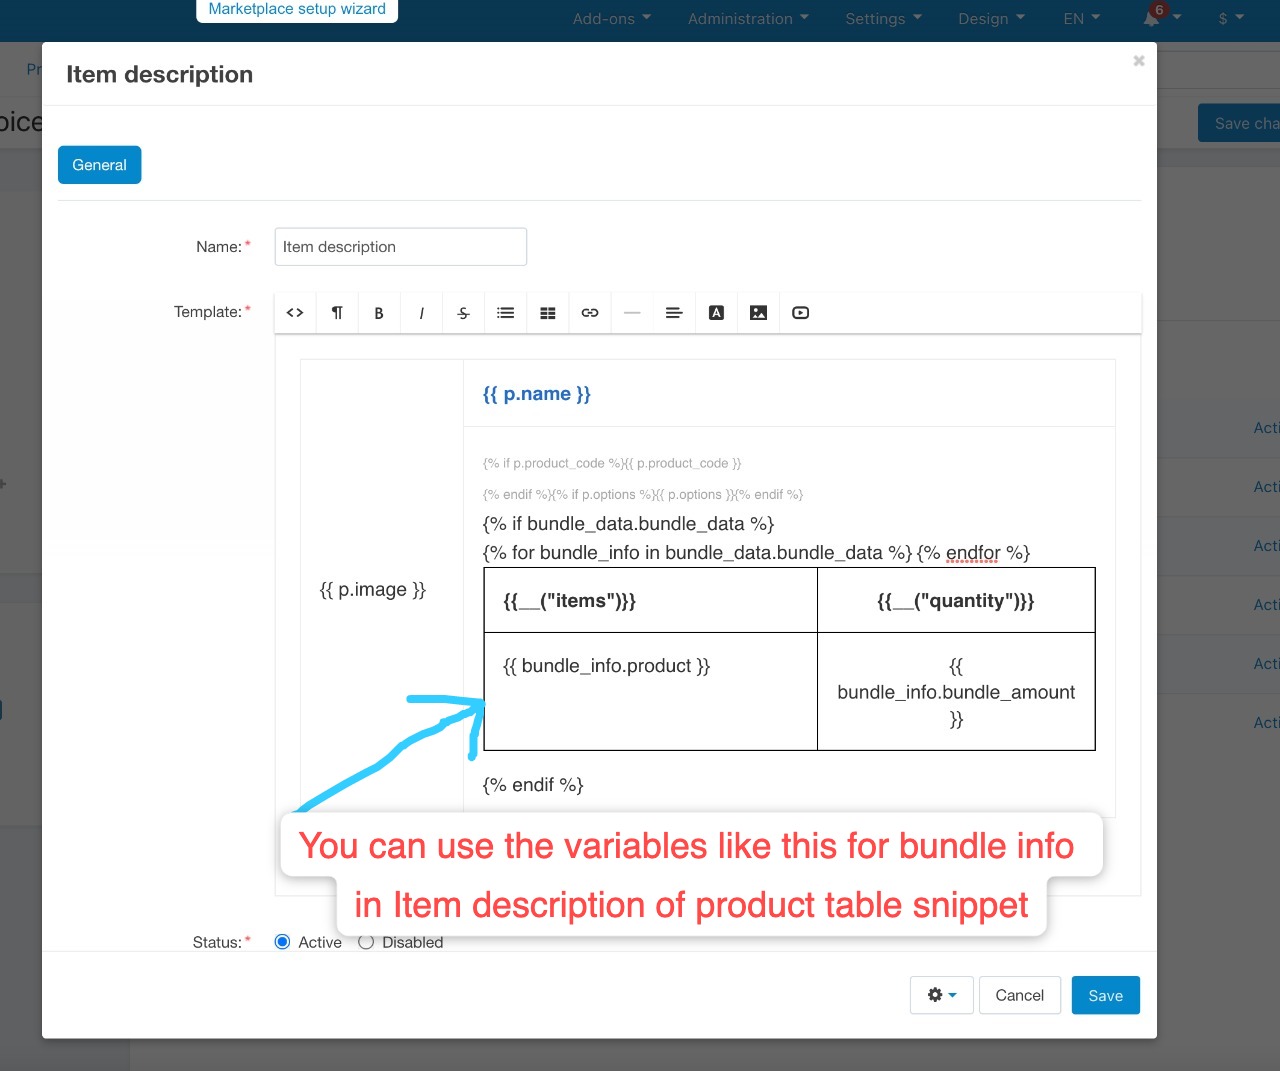
Task: Click the '{% if bundle_data.bundle_data %}' line
Action: click(x=629, y=524)
